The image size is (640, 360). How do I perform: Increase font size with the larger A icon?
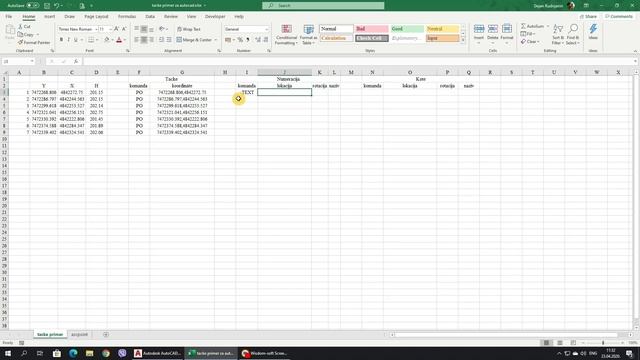click(x=116, y=29)
